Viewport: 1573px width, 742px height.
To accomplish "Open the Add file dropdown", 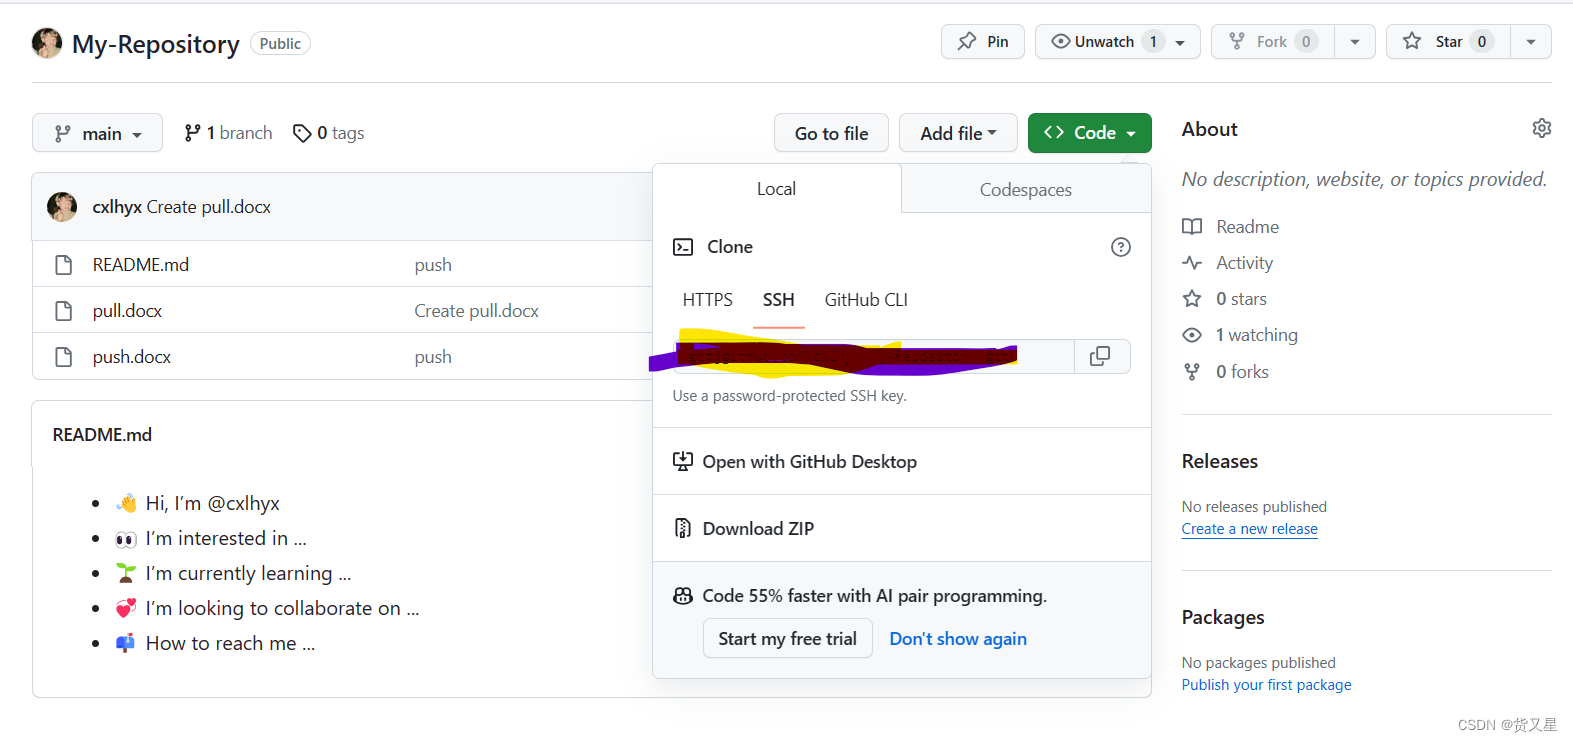I will pyautogui.click(x=958, y=133).
